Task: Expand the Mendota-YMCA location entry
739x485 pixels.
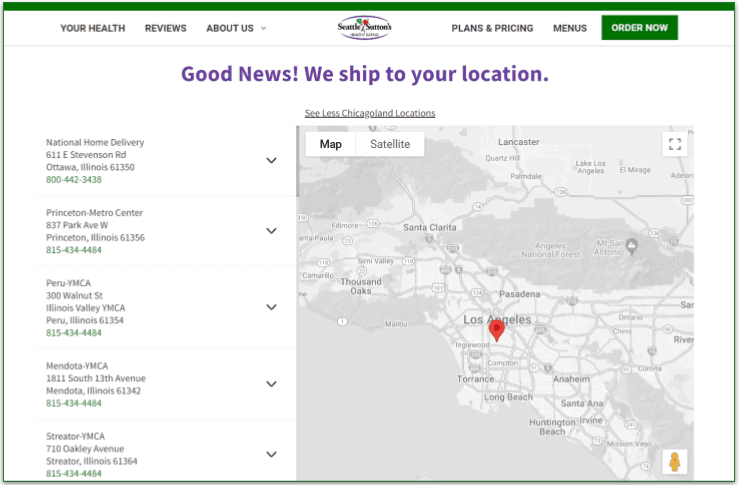Action: point(271,384)
